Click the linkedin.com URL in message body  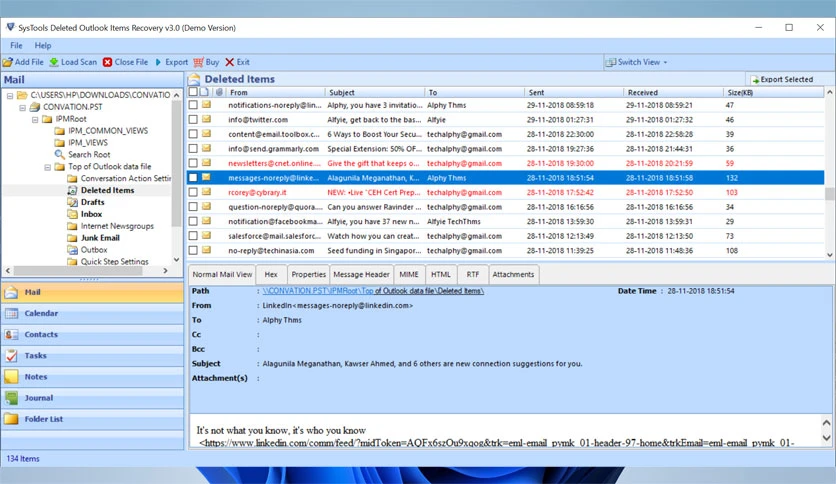(x=496, y=443)
